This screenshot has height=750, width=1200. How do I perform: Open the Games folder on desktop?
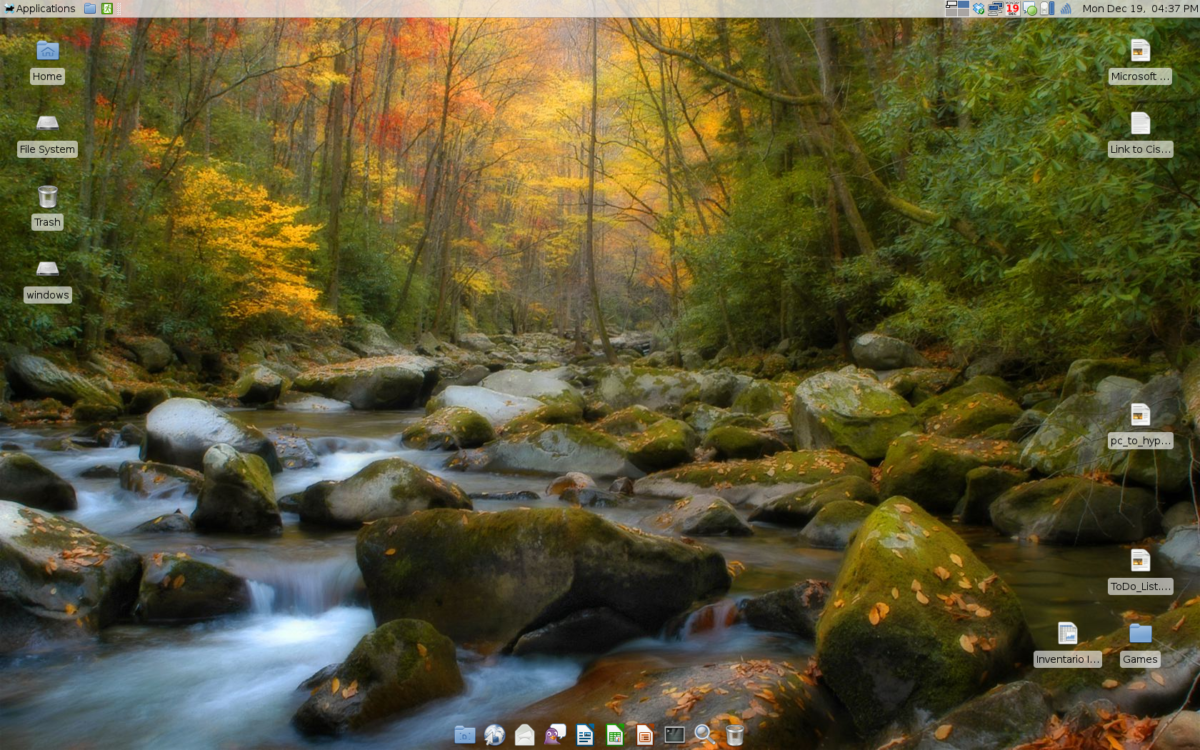pyautogui.click(x=1140, y=633)
